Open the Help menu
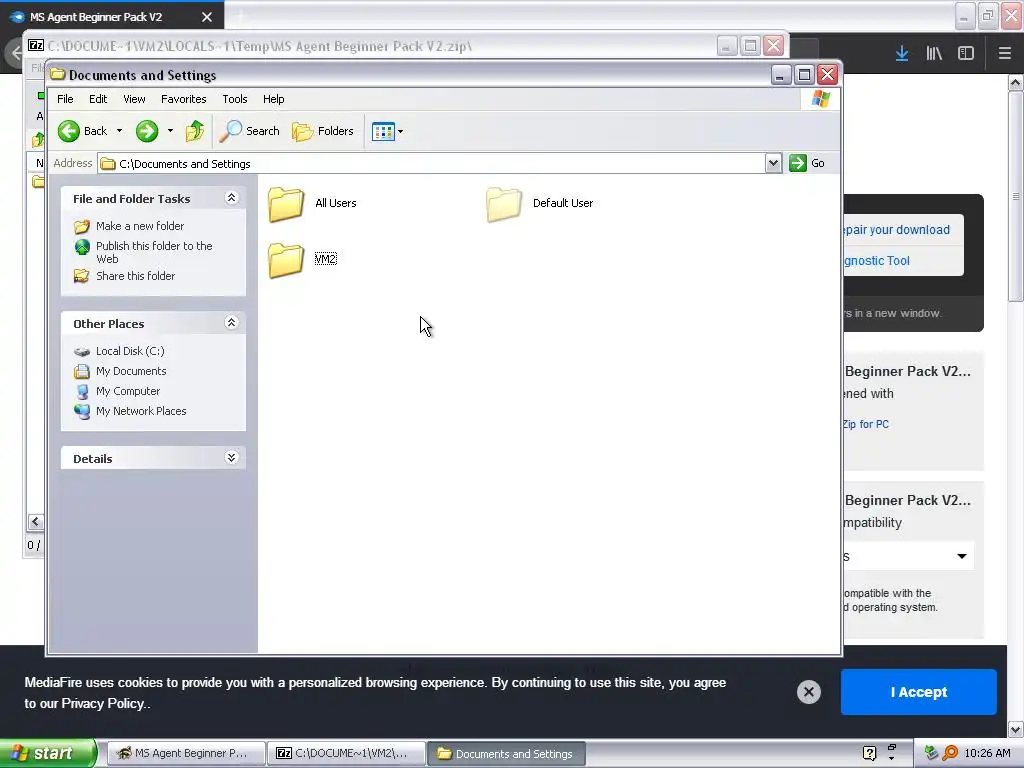Screen dimensions: 1024x768 pyautogui.click(x=274, y=99)
